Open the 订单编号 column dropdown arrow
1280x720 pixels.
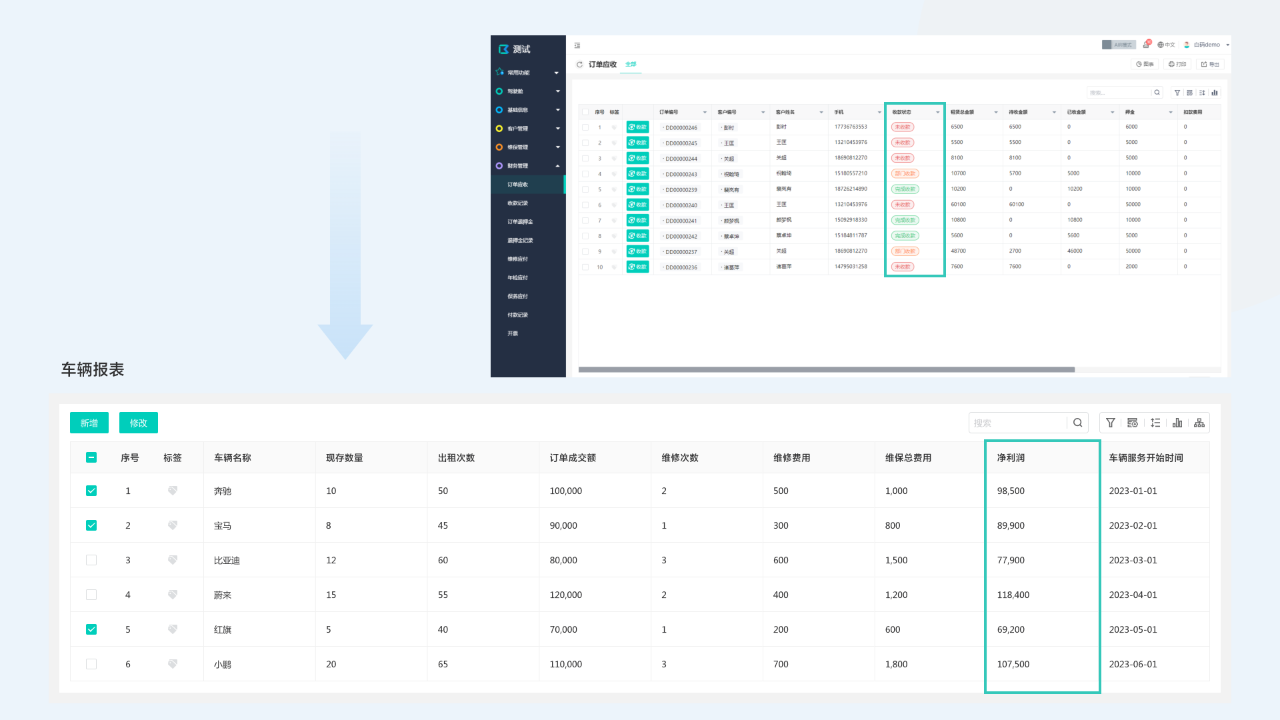705,112
